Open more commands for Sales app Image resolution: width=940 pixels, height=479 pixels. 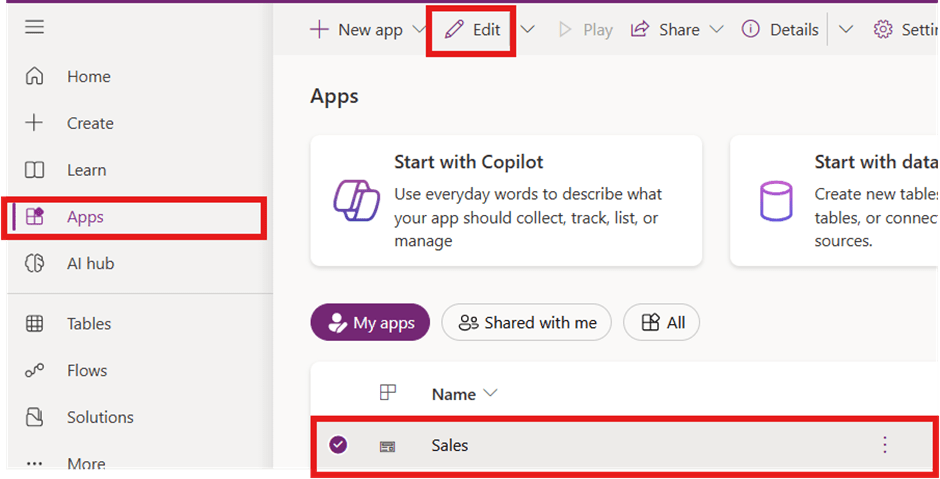pos(884,445)
